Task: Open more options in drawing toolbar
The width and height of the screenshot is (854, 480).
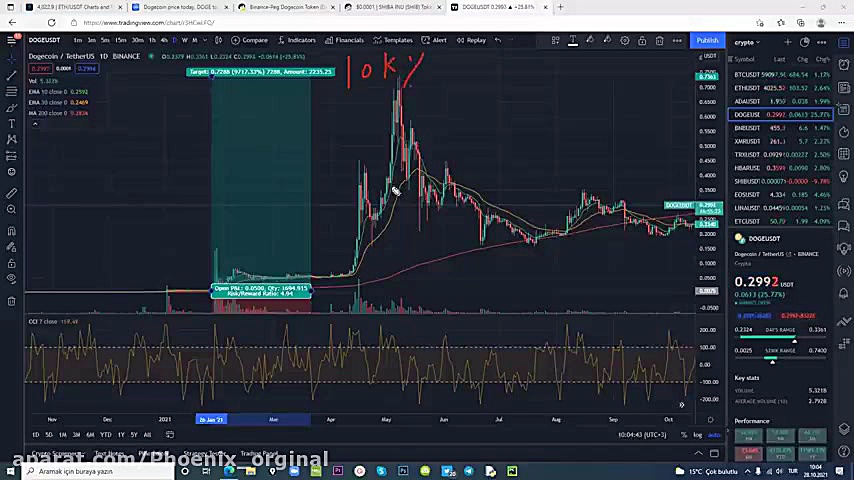Action: click(x=677, y=40)
